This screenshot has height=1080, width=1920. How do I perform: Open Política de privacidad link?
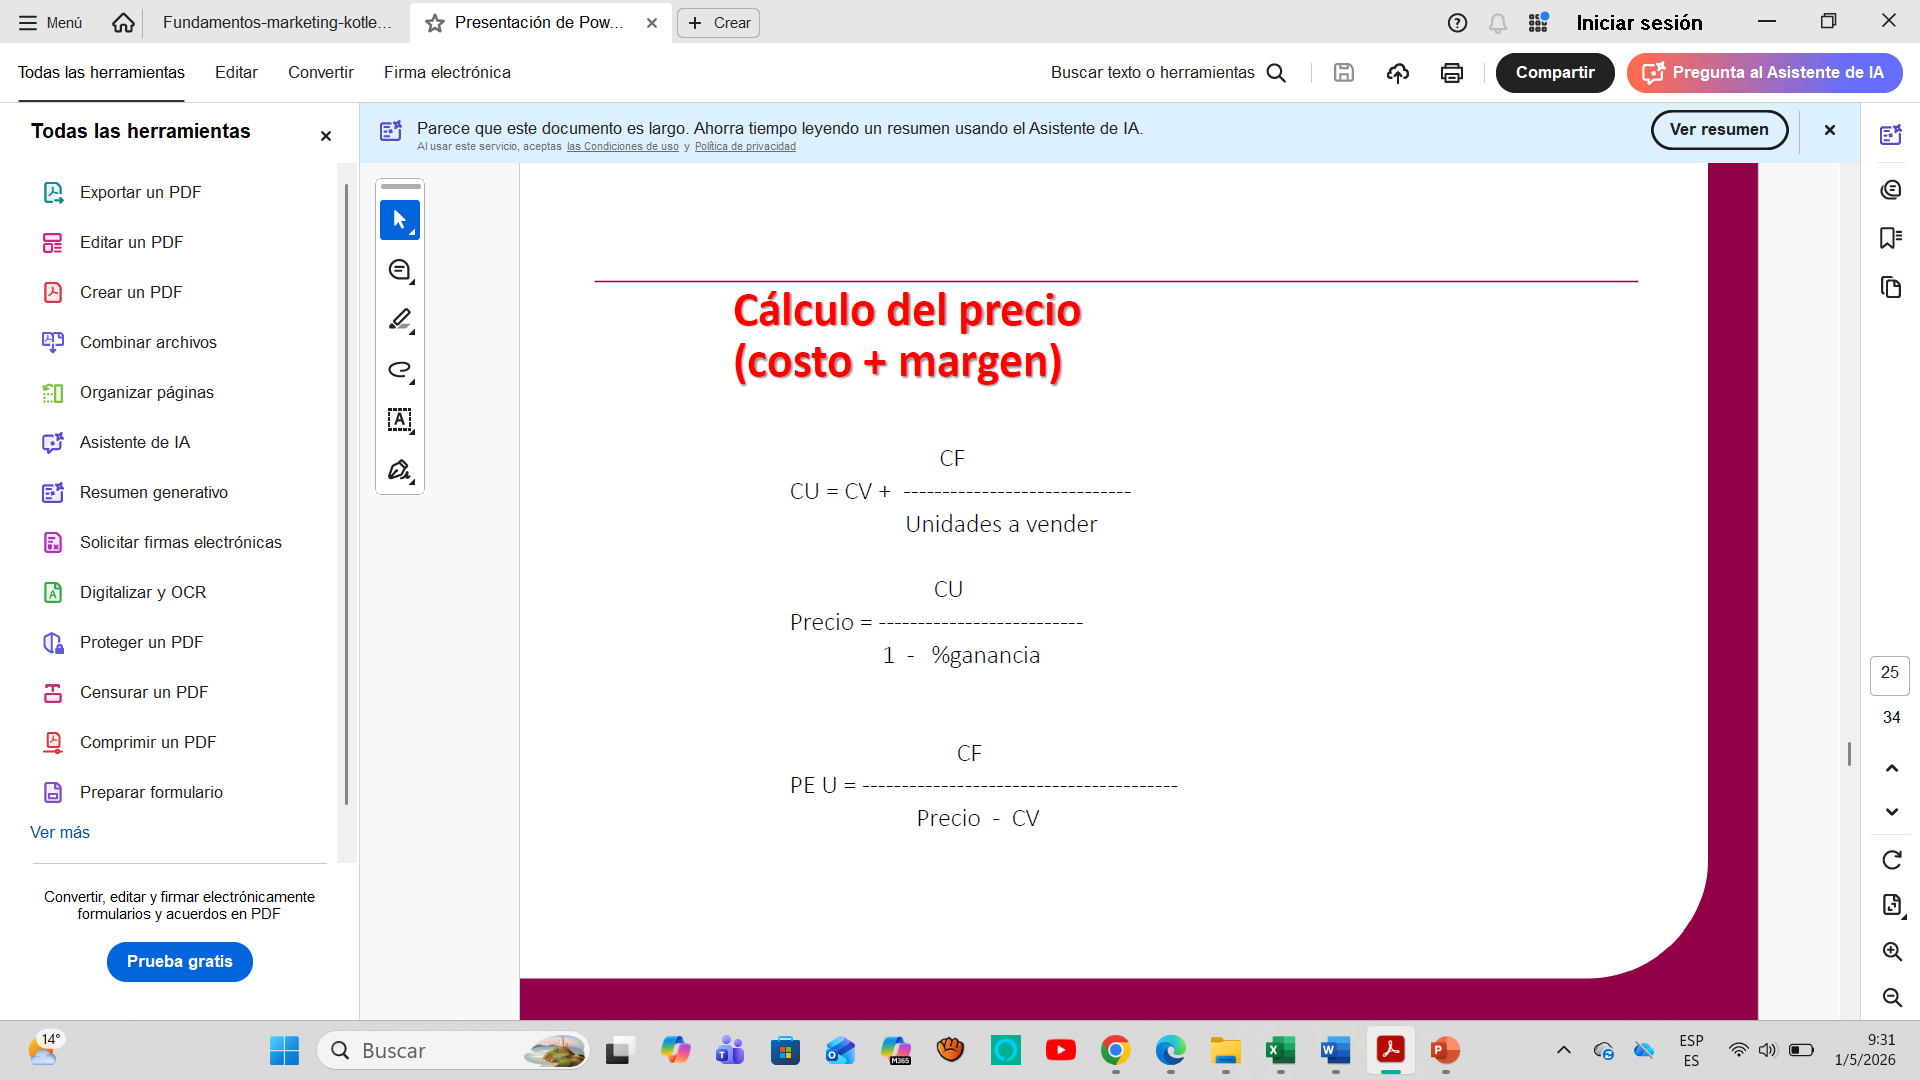click(745, 147)
